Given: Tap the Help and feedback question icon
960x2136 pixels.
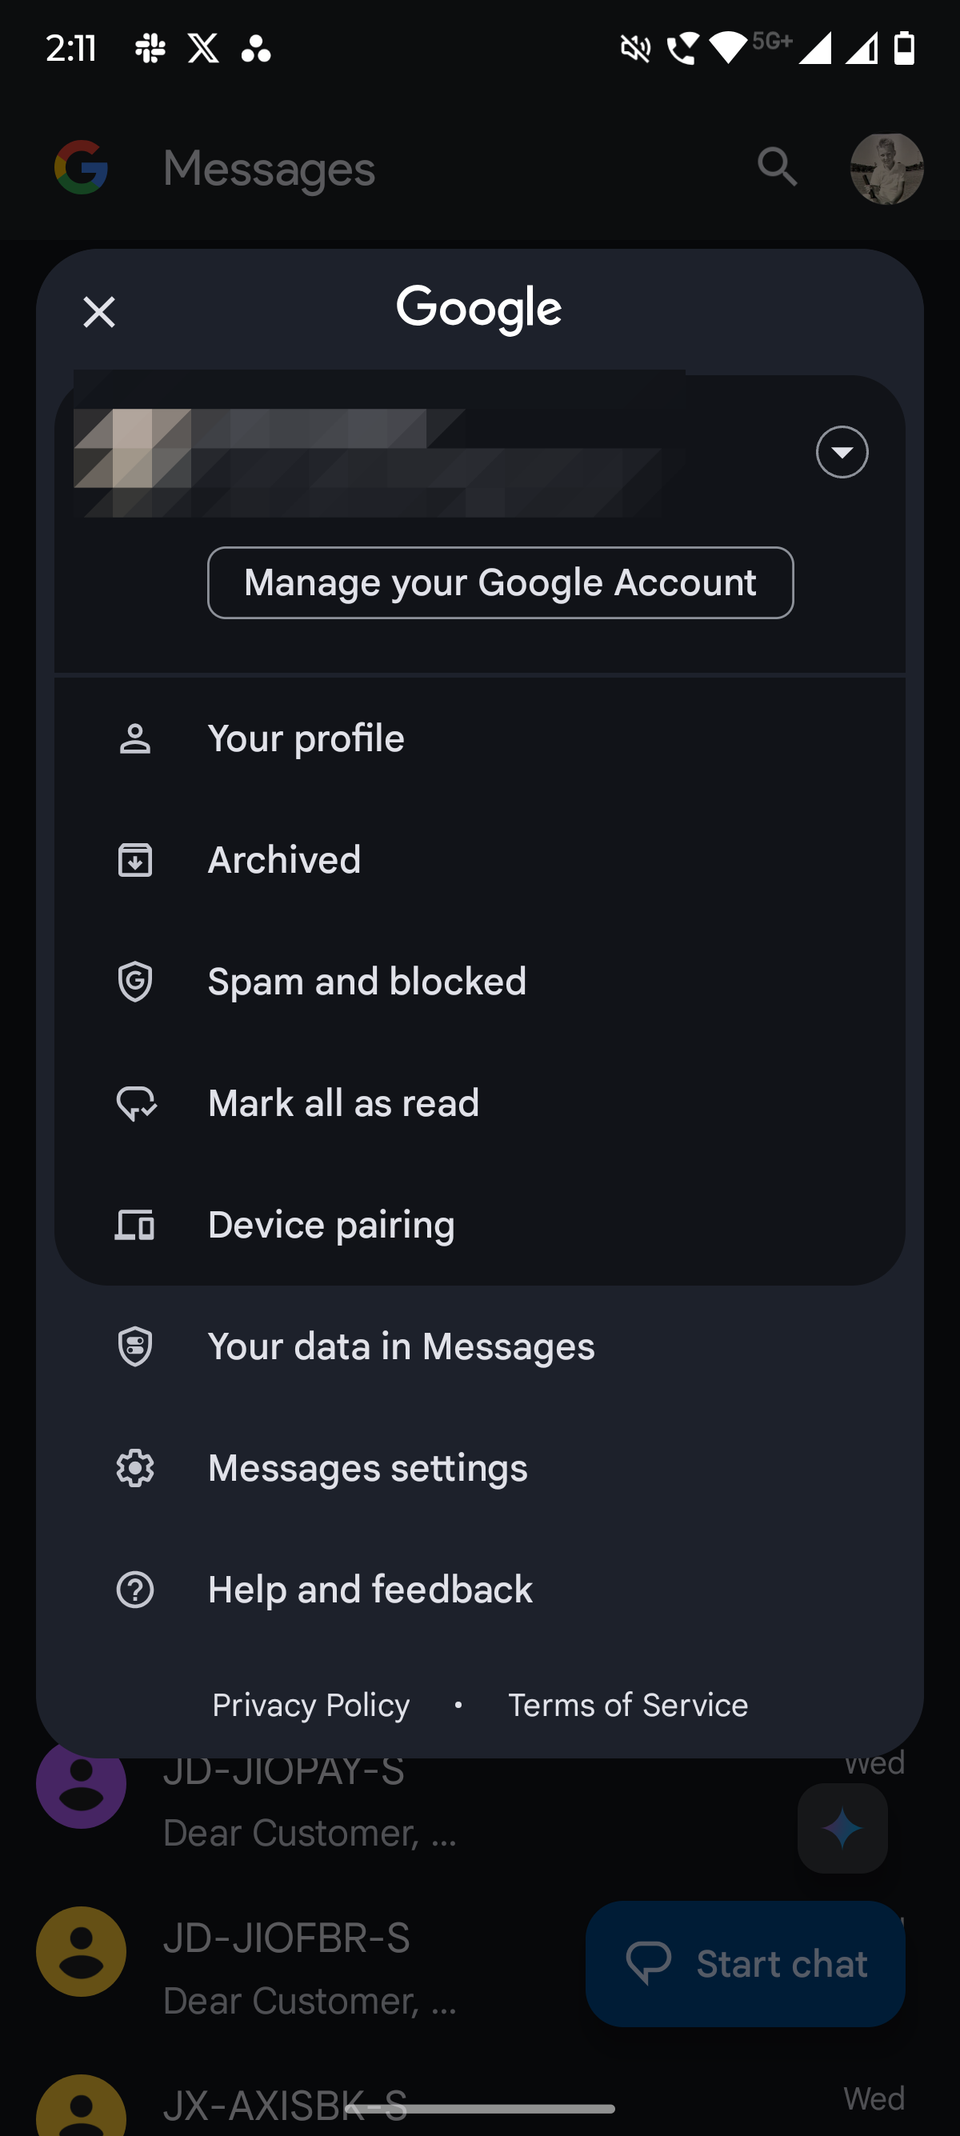Looking at the screenshot, I should [x=135, y=1590].
